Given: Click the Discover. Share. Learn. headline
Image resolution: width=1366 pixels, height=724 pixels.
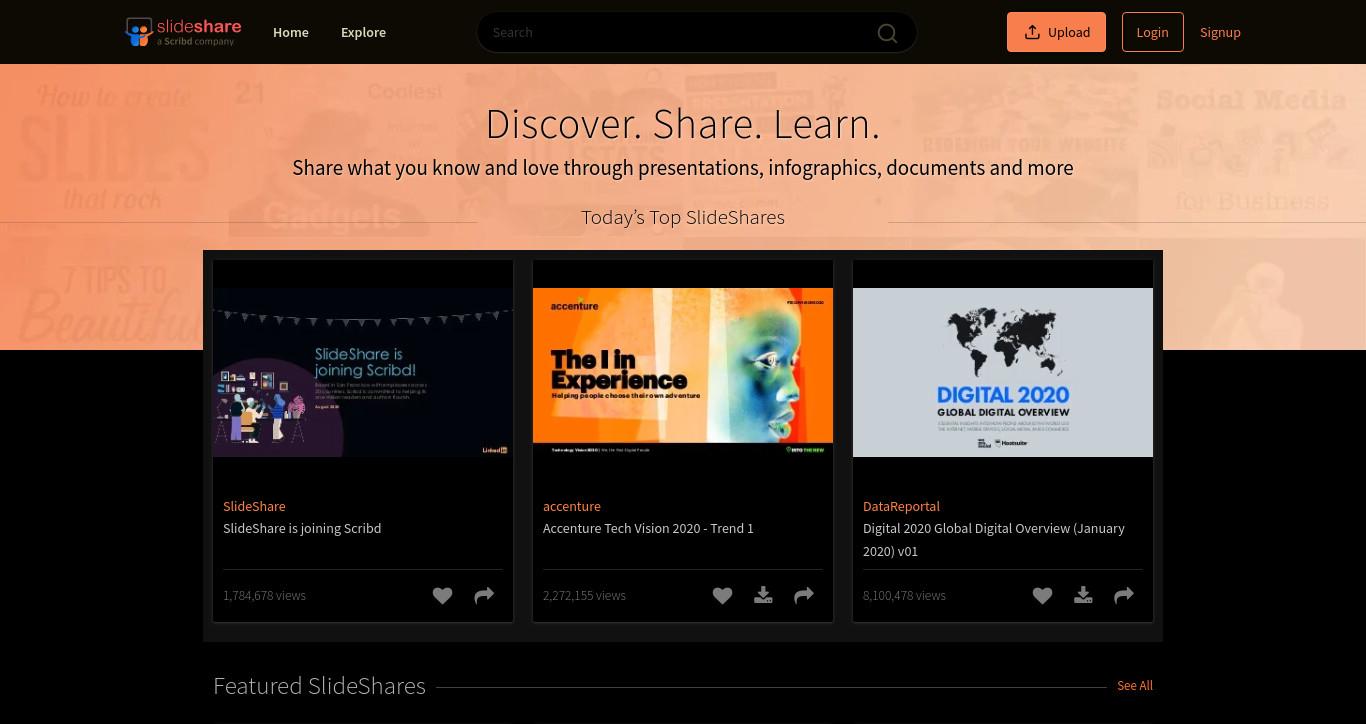Looking at the screenshot, I should point(683,124).
